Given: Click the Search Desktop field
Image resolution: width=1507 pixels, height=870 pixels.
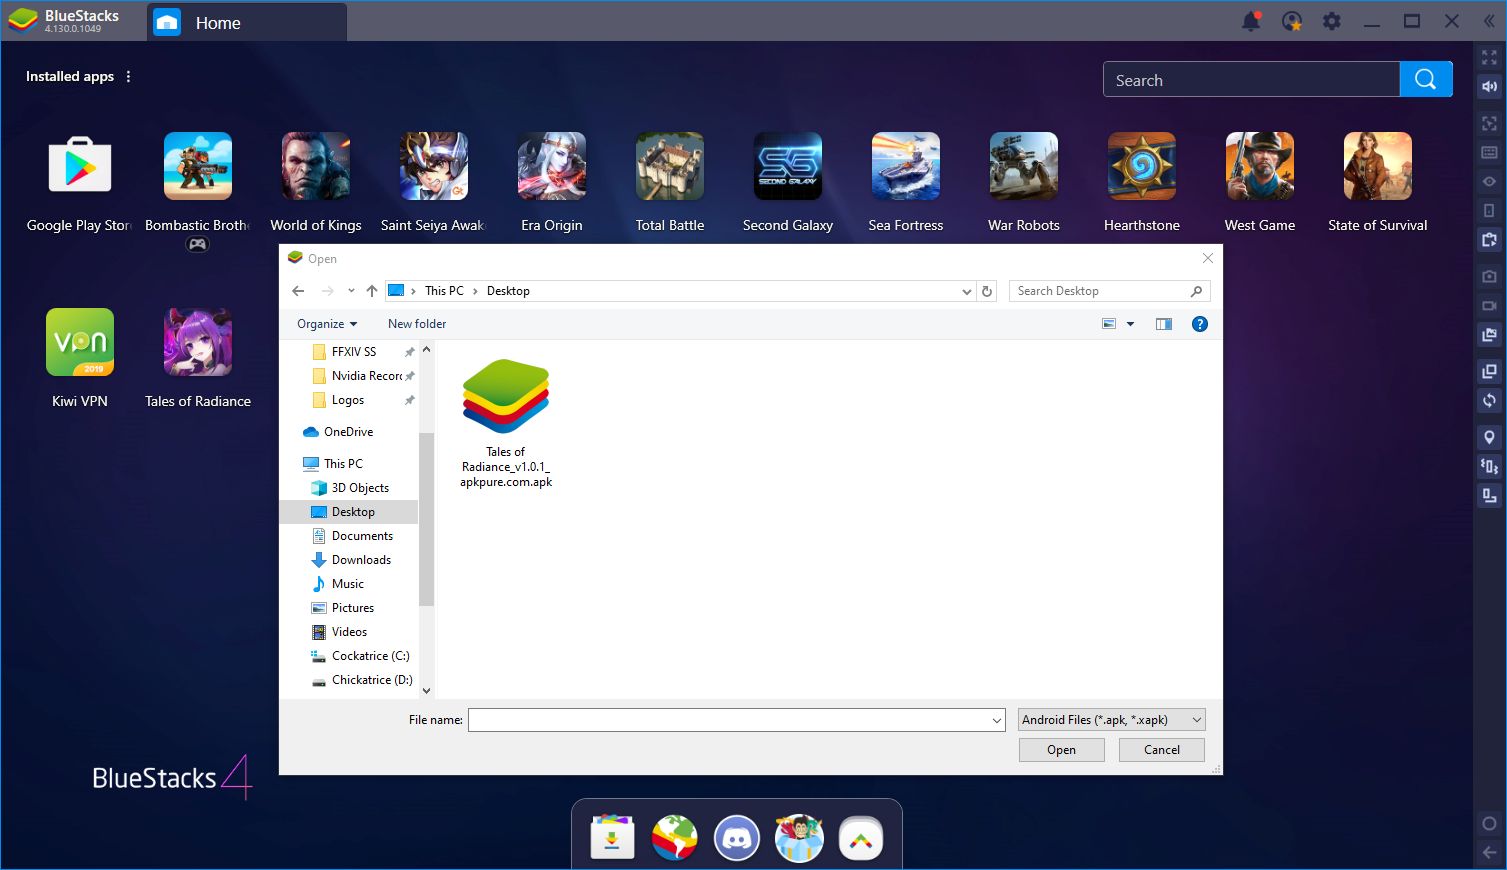Looking at the screenshot, I should pyautogui.click(x=1109, y=291).
